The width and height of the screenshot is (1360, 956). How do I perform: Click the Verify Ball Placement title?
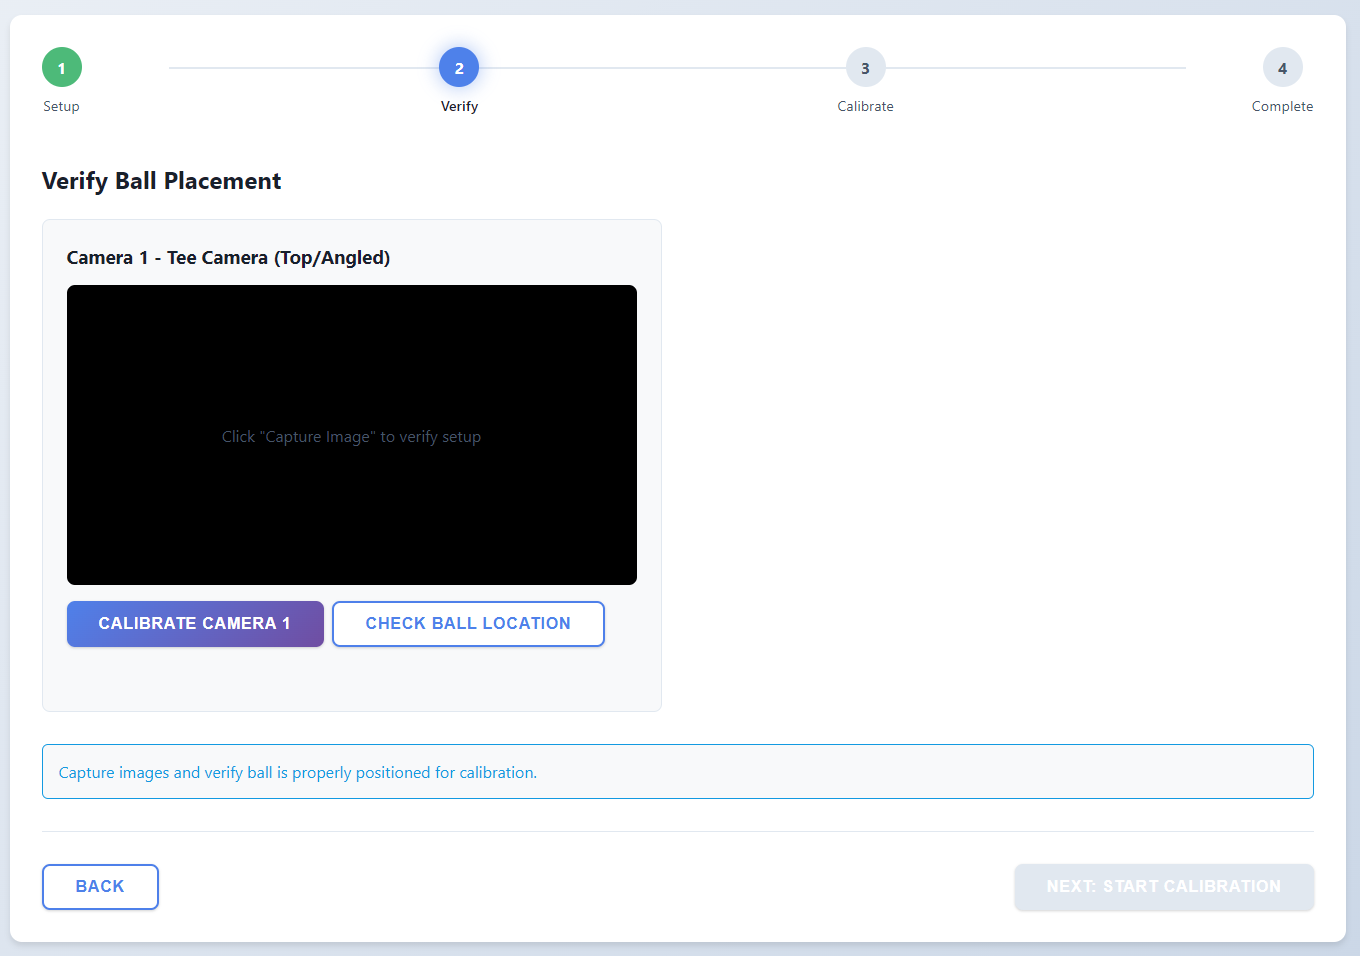(x=161, y=181)
